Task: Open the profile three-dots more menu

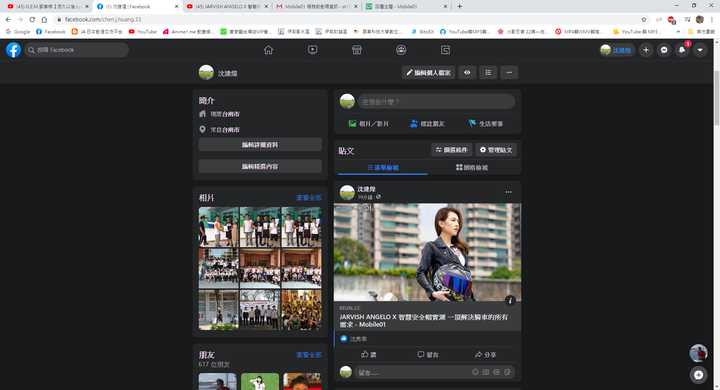Action: pyautogui.click(x=509, y=73)
